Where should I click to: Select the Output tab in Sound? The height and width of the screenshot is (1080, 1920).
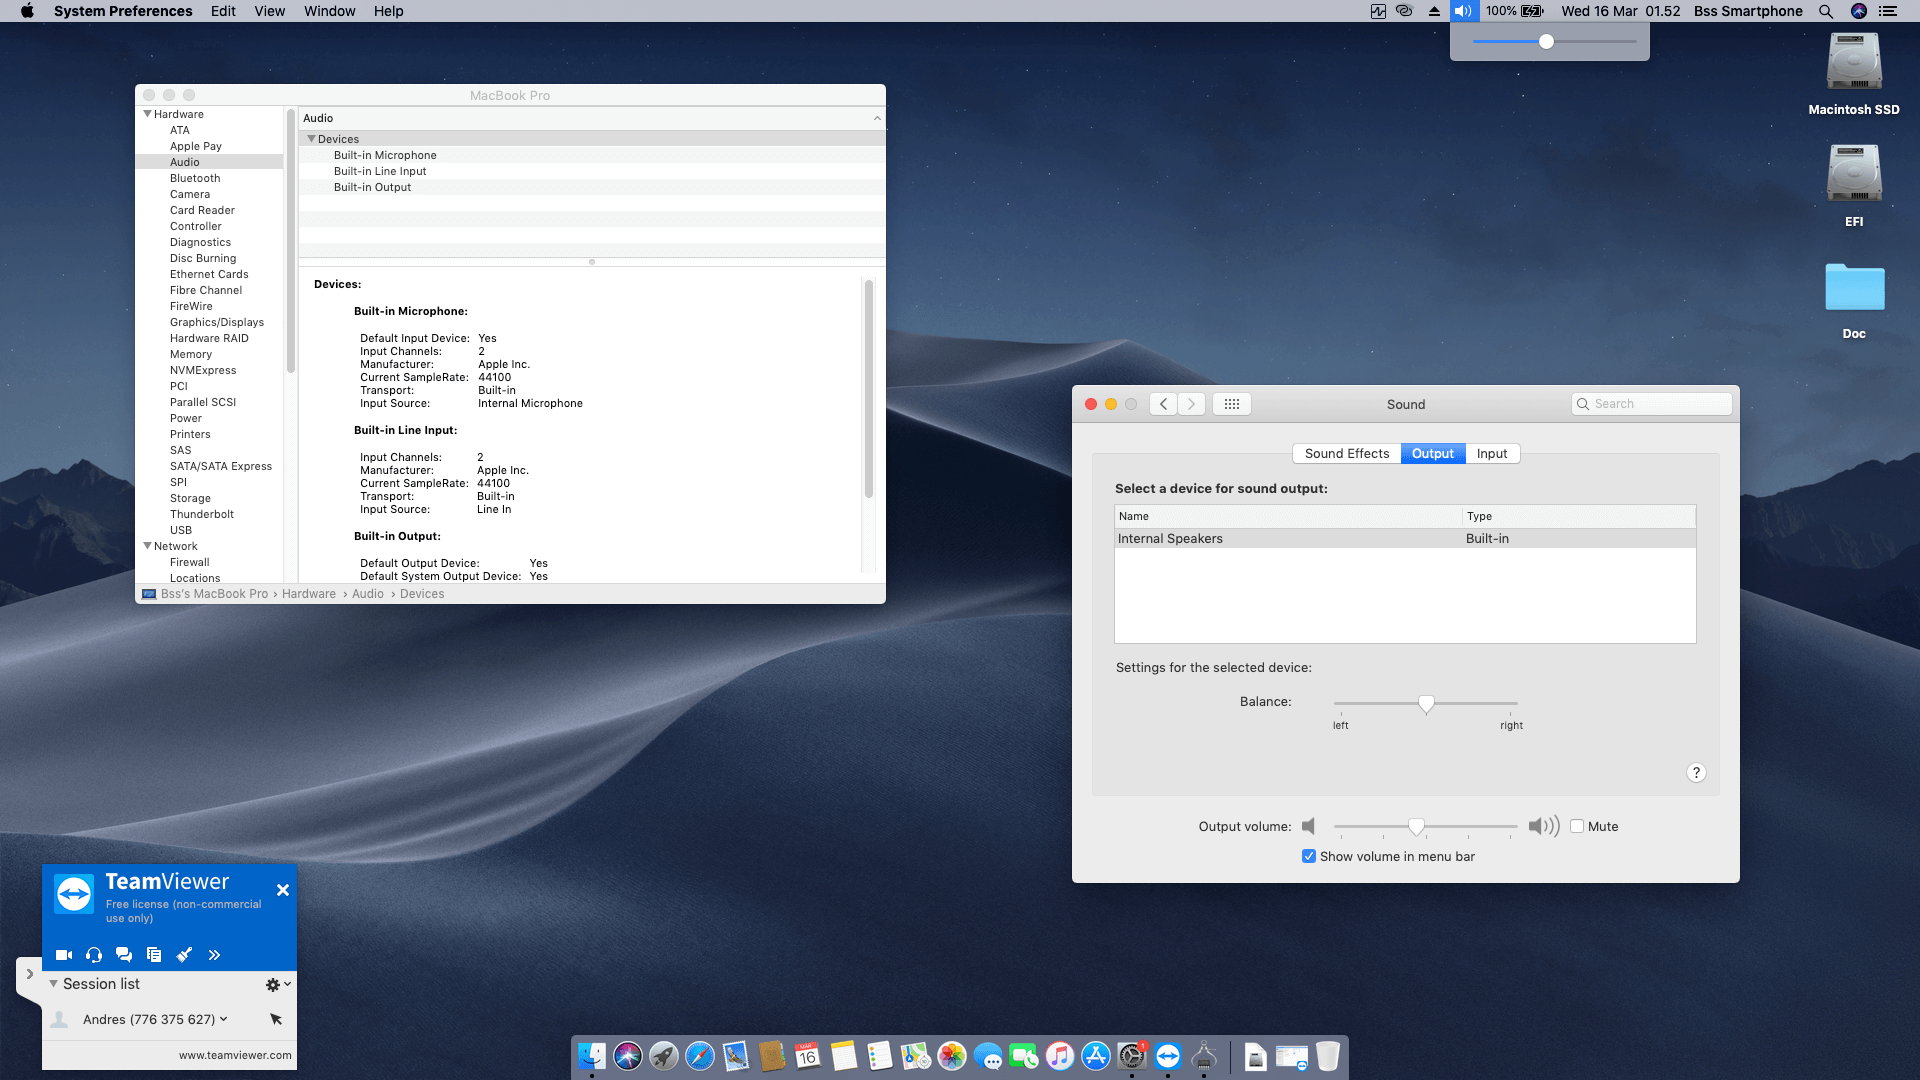[x=1432, y=453]
